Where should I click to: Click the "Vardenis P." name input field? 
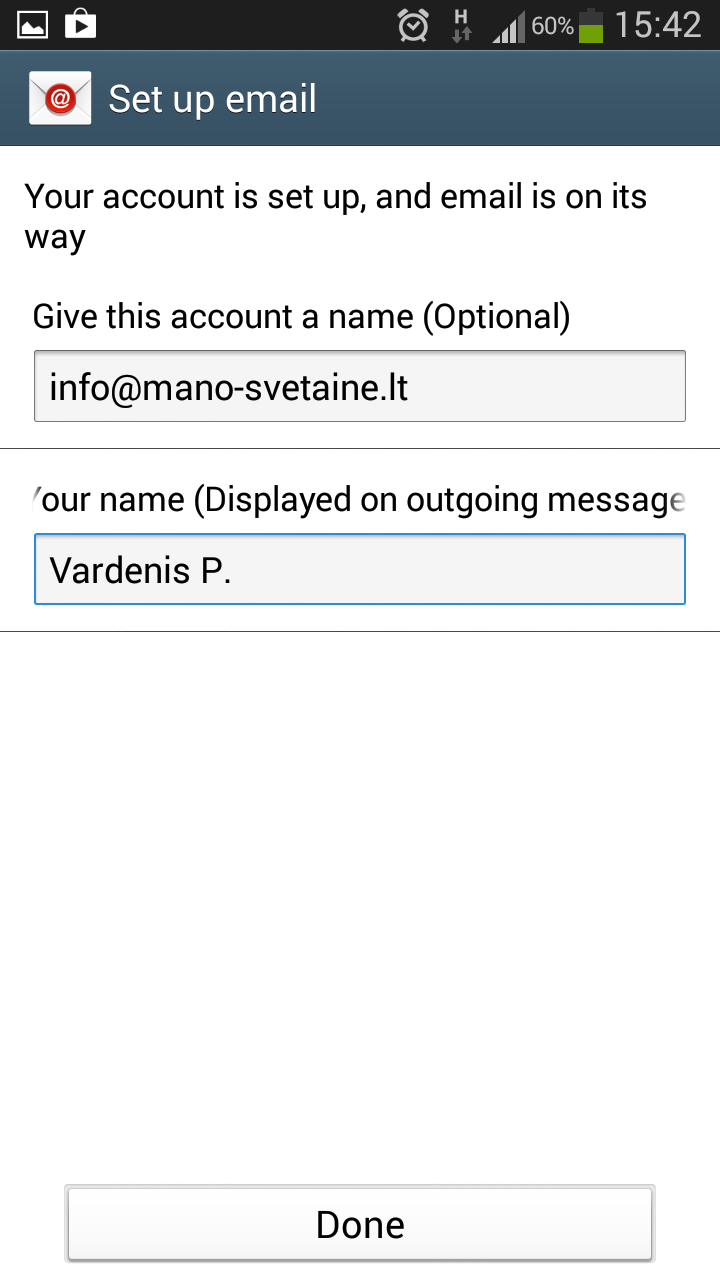coord(360,569)
